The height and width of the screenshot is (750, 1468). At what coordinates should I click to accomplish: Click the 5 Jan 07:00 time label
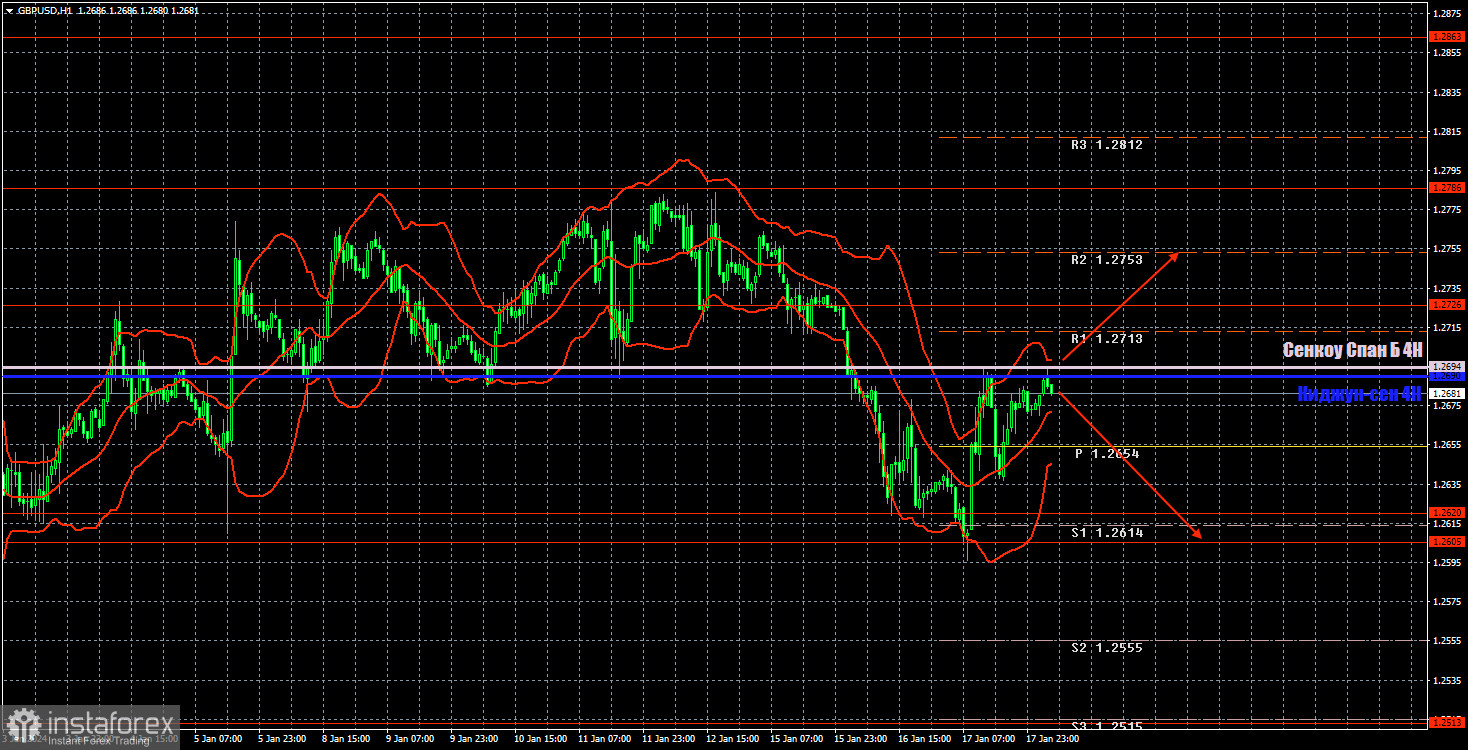[x=217, y=739]
